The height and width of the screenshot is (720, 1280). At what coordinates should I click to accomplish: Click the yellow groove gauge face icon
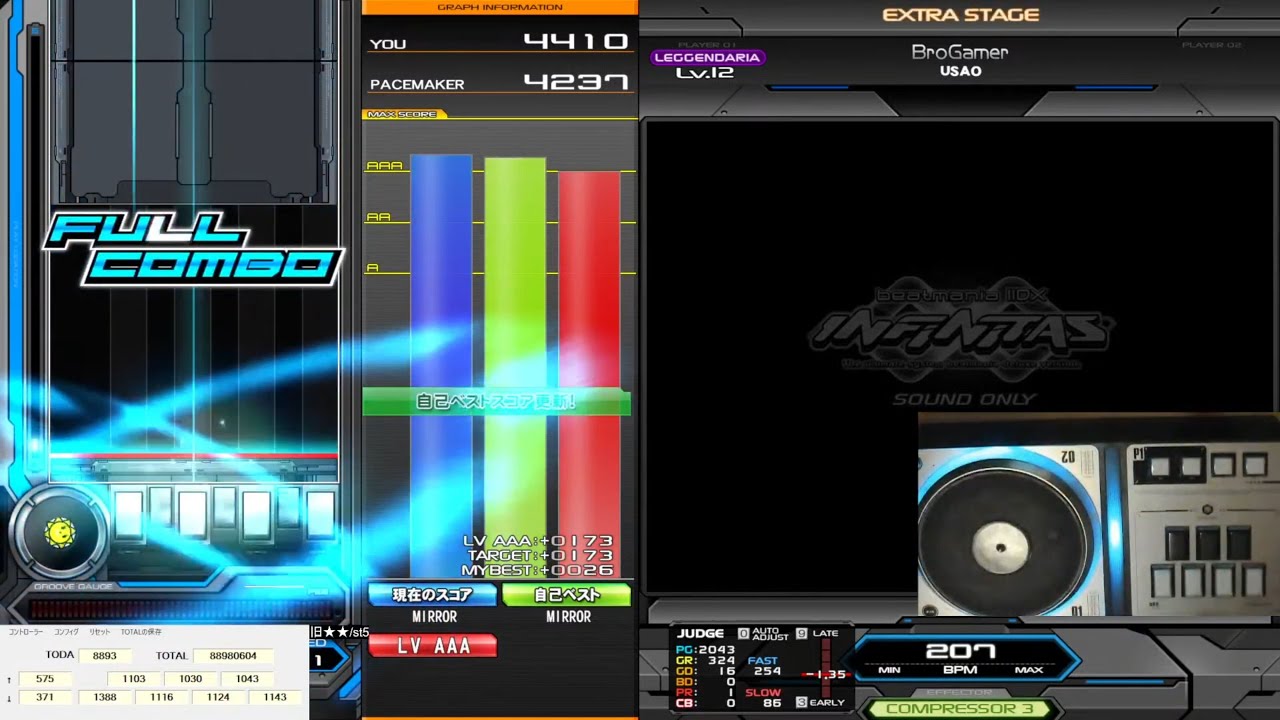coord(59,533)
